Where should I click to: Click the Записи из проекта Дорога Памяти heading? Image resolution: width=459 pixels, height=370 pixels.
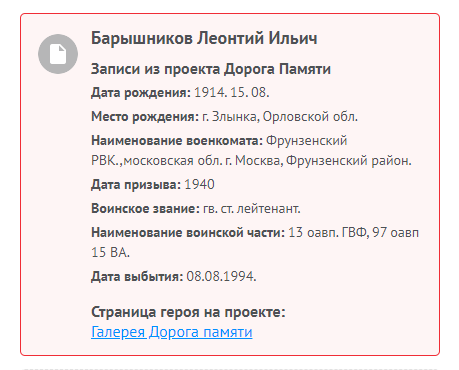[211, 69]
